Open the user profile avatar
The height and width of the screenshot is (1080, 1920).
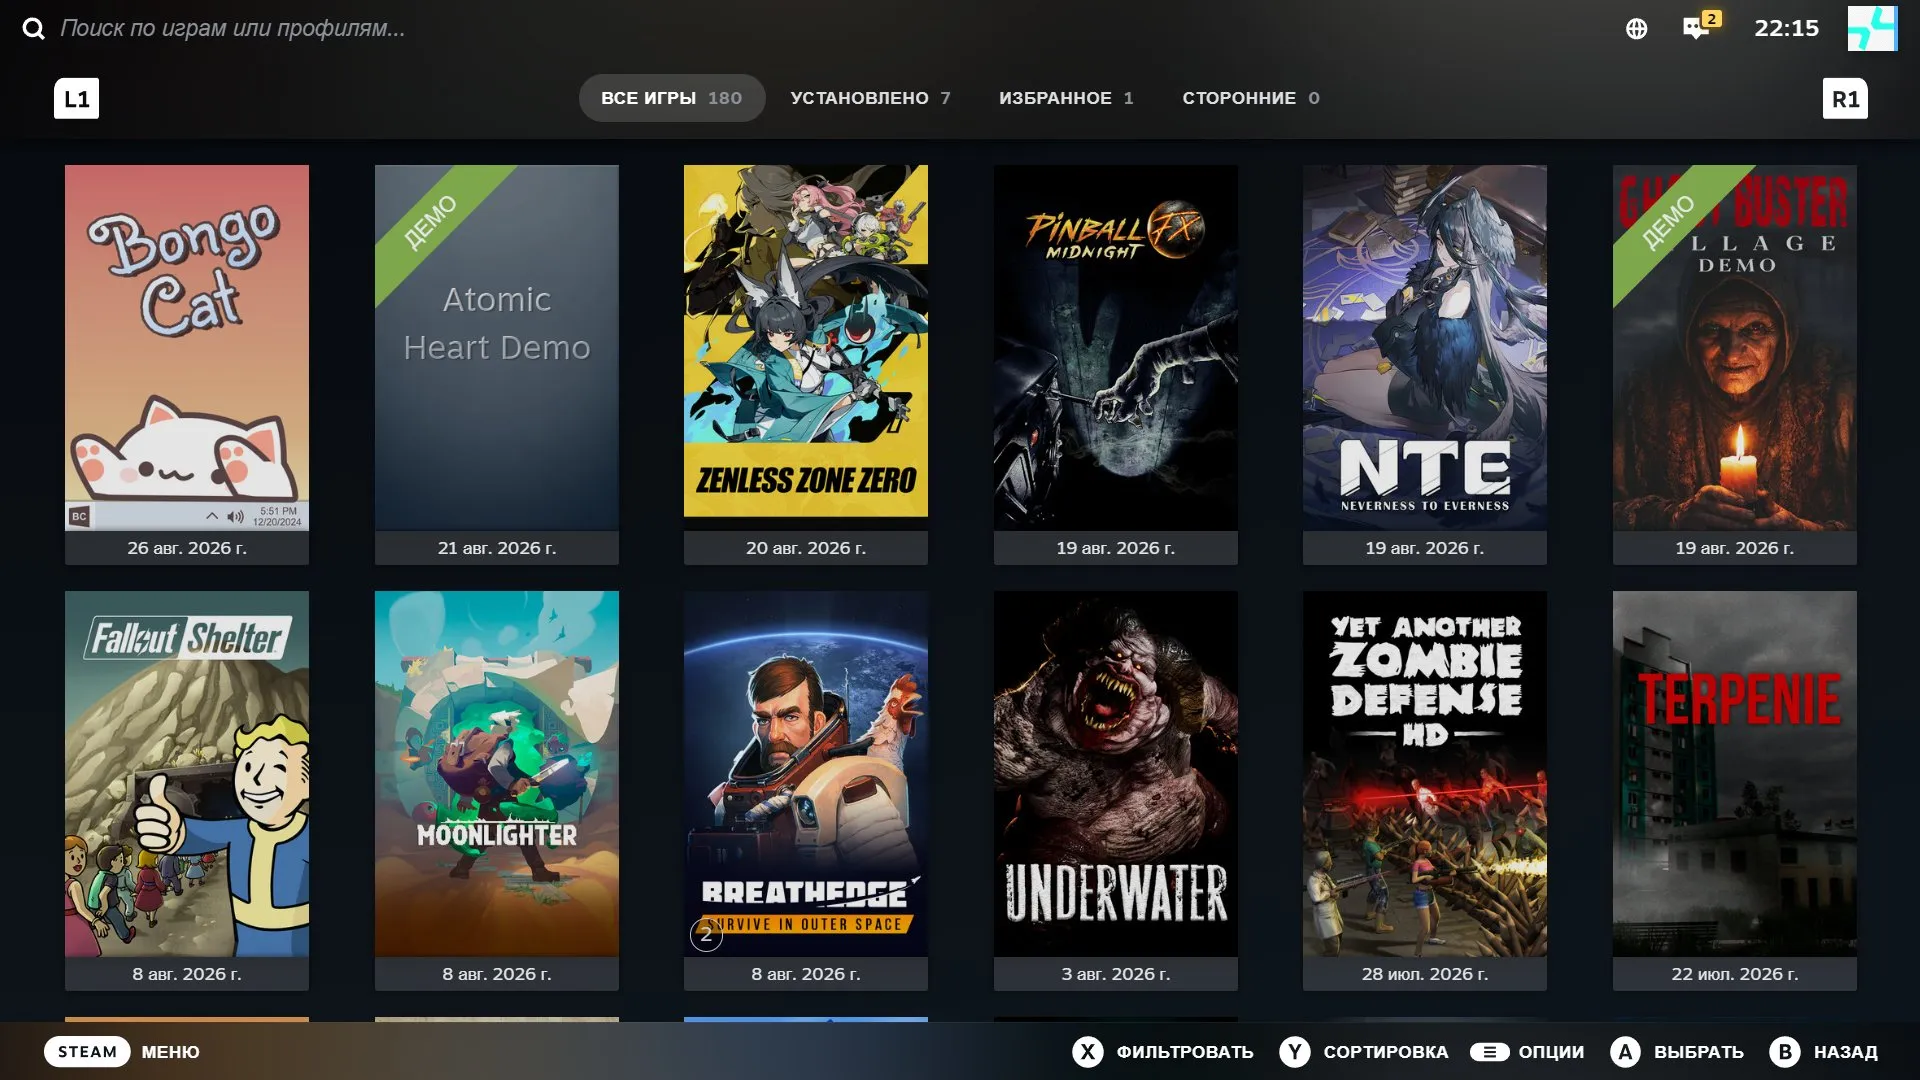[x=1872, y=28]
